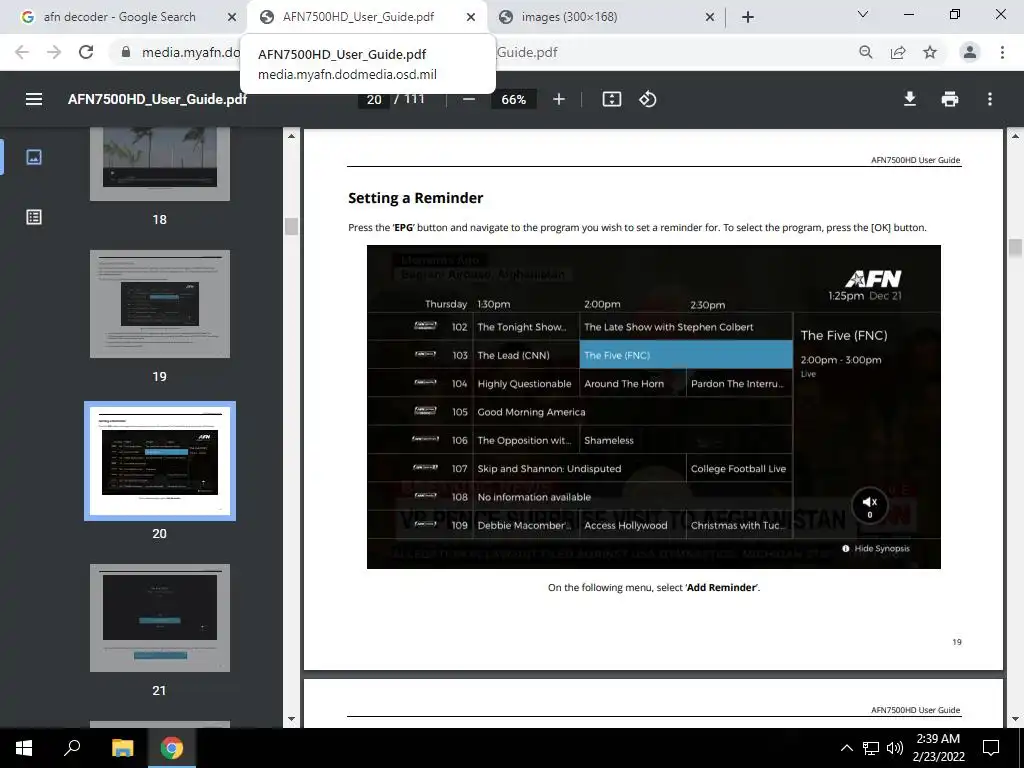Show page thumbnails view in sidebar
Screen dimensions: 1024x768
[34, 157]
